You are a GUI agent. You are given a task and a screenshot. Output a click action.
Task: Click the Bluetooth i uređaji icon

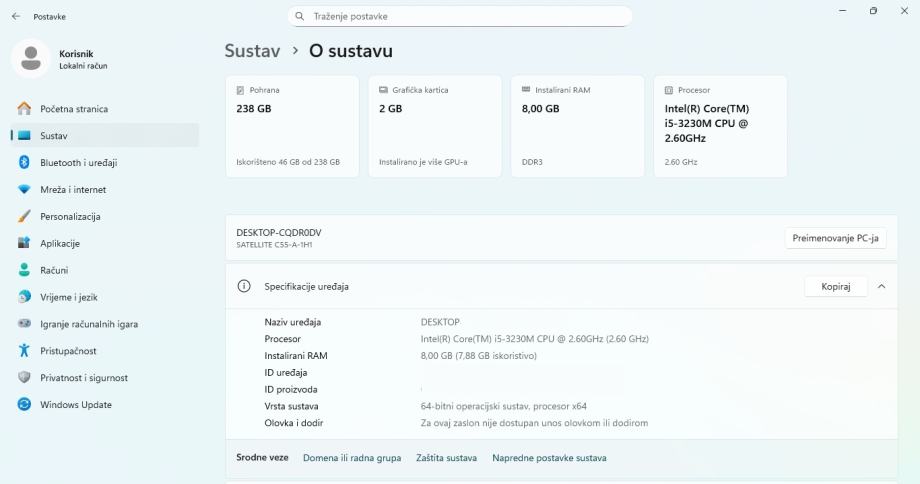[24, 163]
